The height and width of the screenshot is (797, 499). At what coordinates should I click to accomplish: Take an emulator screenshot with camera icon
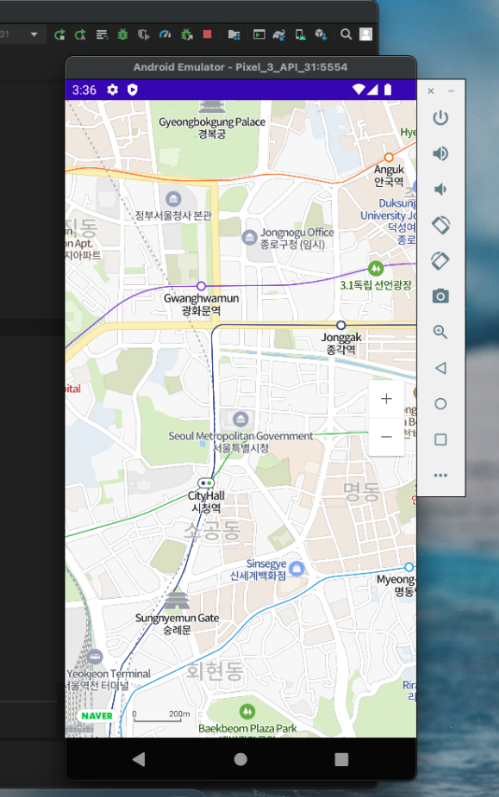pos(440,296)
